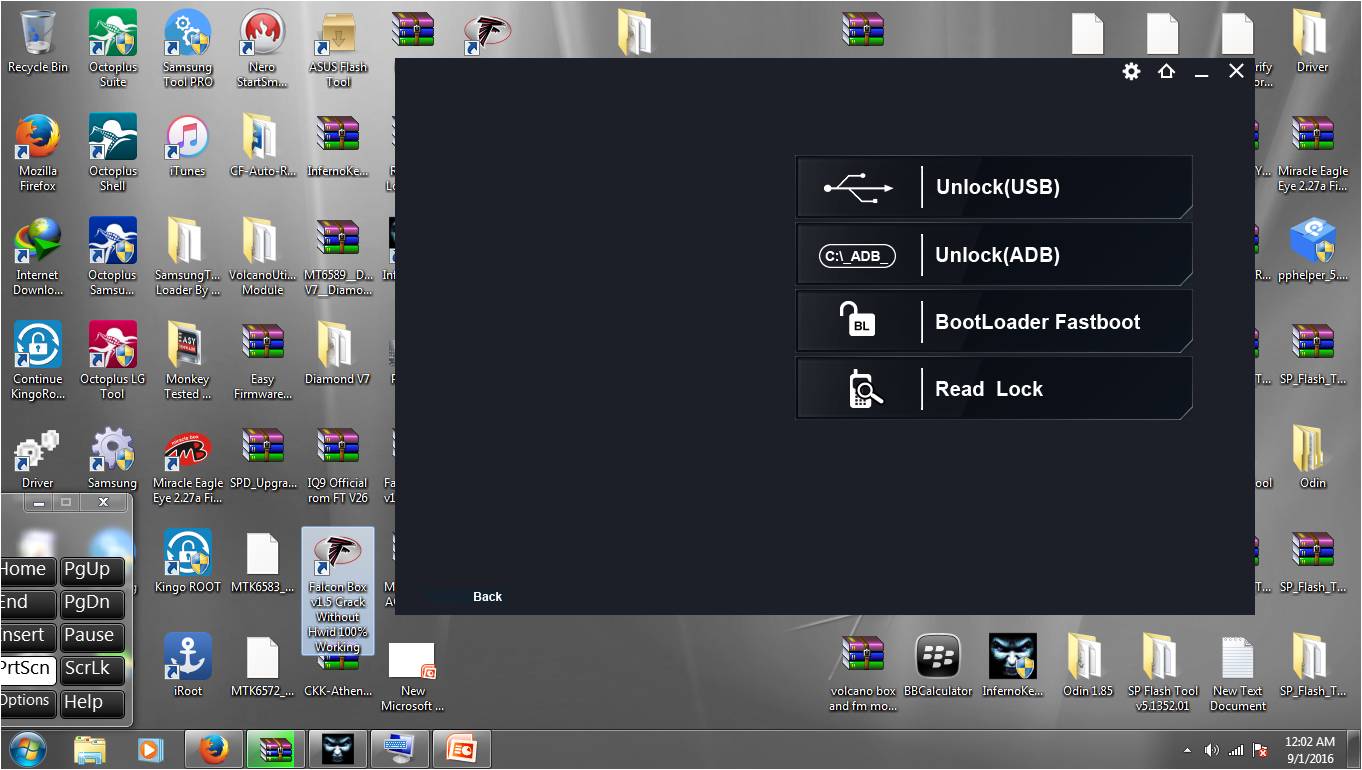The image size is (1362, 770).
Task: Launch Nero StartSmart shortcut
Action: [262, 48]
